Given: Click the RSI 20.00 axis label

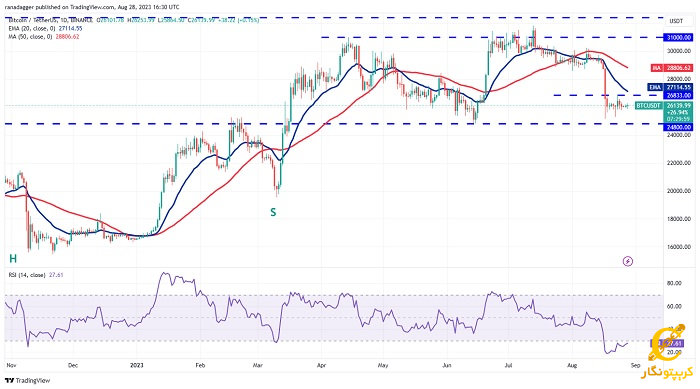Looking at the screenshot, I should pyautogui.click(x=674, y=352).
